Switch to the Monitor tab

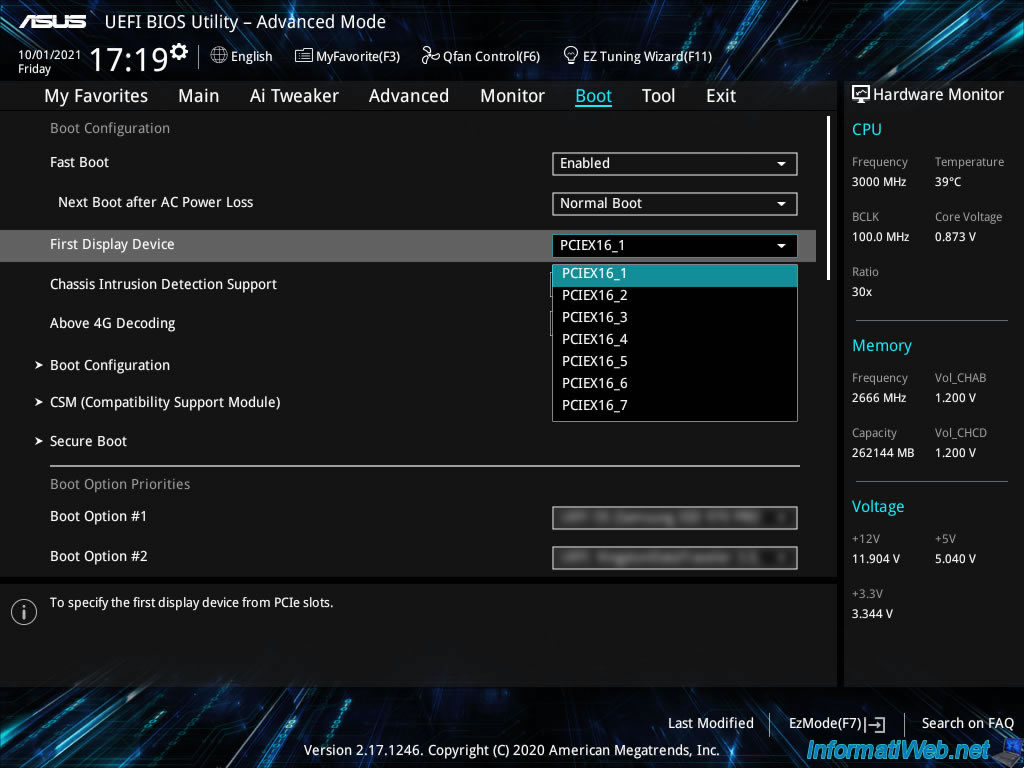(513, 96)
